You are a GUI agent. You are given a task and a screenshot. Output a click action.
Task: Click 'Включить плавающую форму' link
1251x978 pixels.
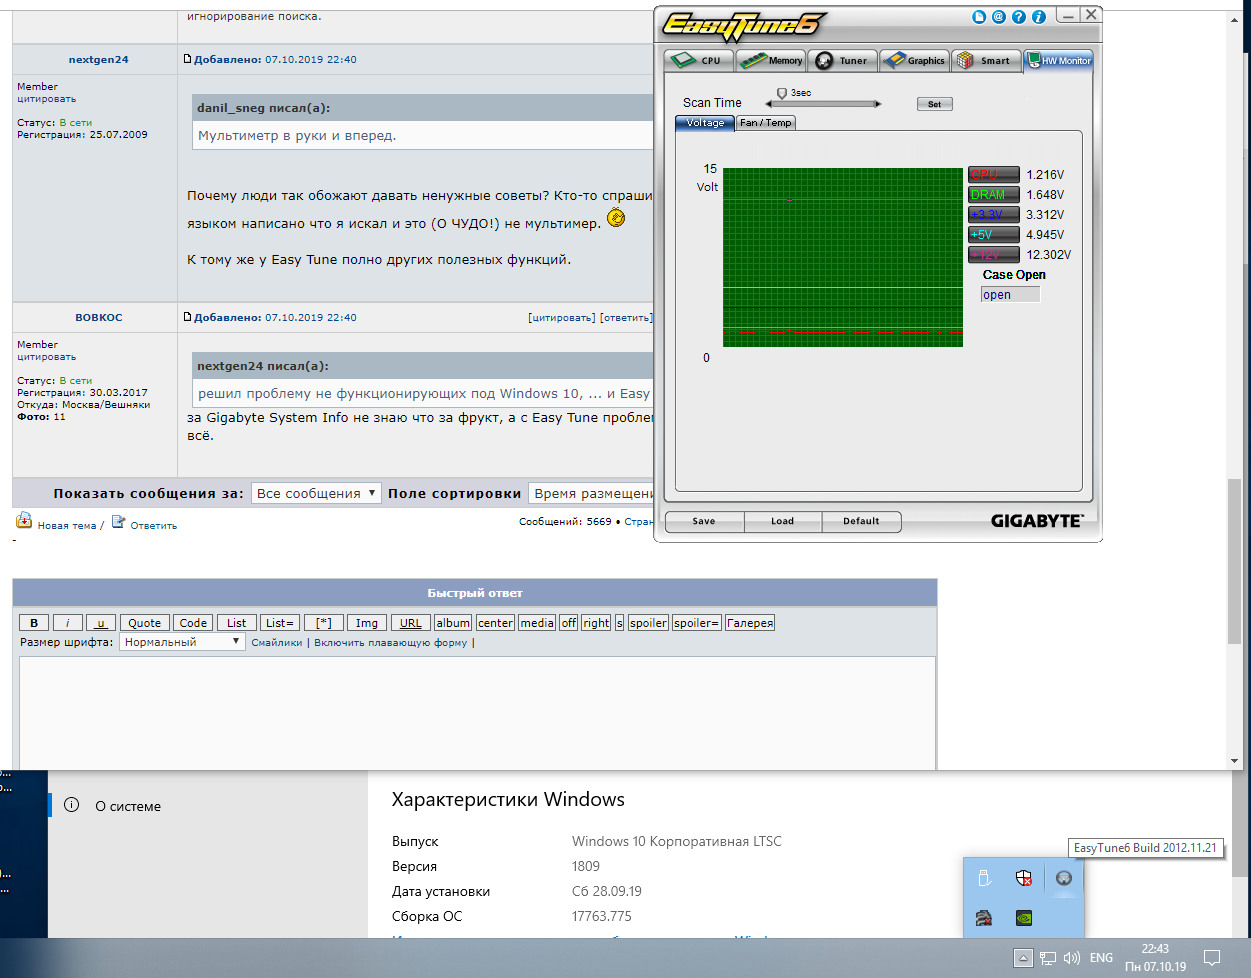391,642
